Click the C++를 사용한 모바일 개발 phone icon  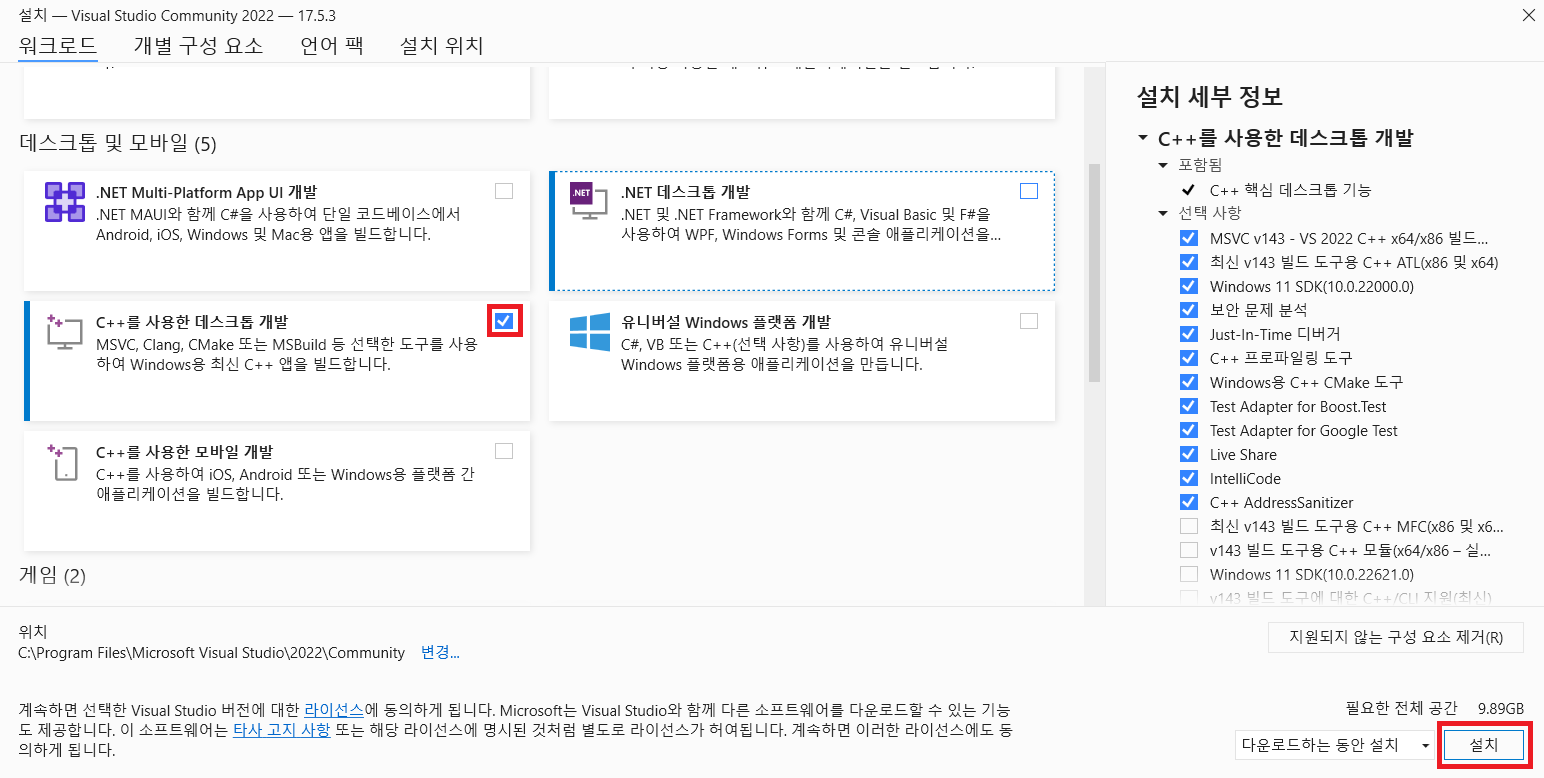(x=63, y=462)
